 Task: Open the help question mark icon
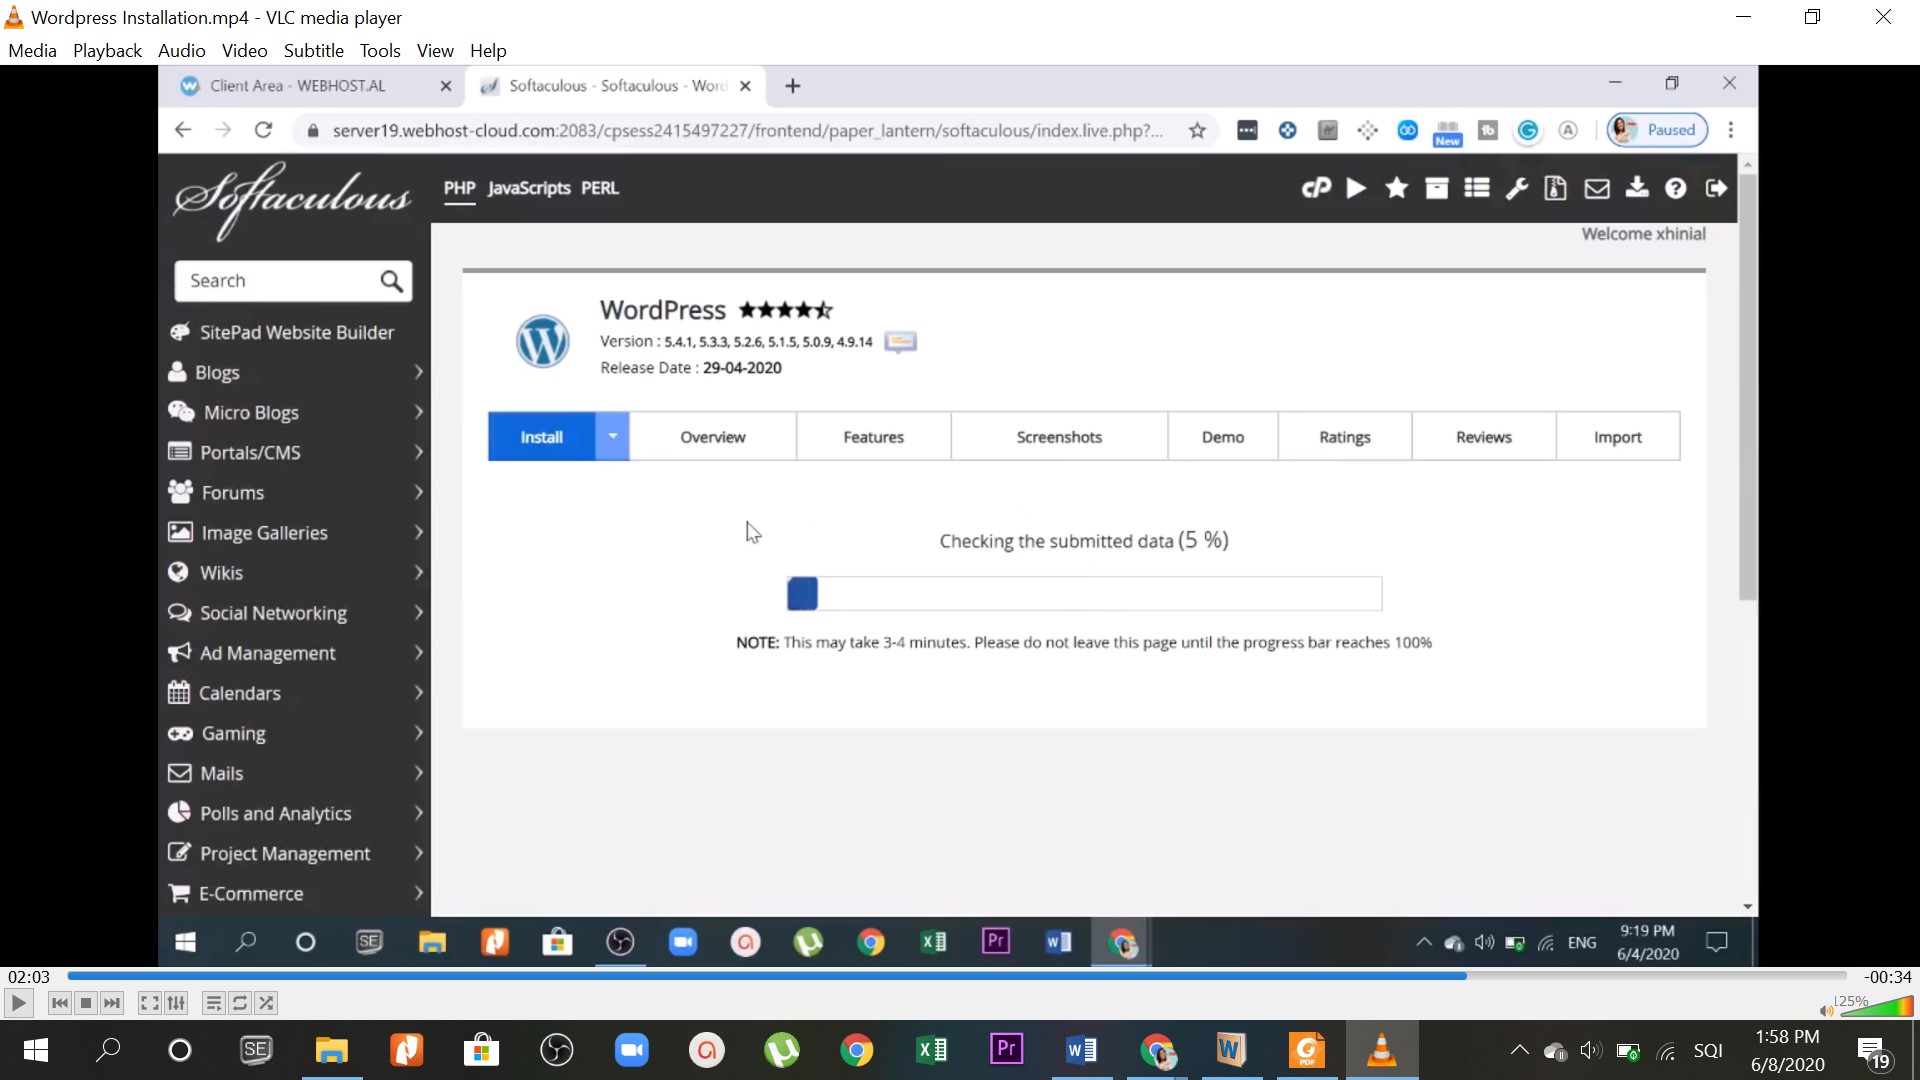pyautogui.click(x=1676, y=188)
